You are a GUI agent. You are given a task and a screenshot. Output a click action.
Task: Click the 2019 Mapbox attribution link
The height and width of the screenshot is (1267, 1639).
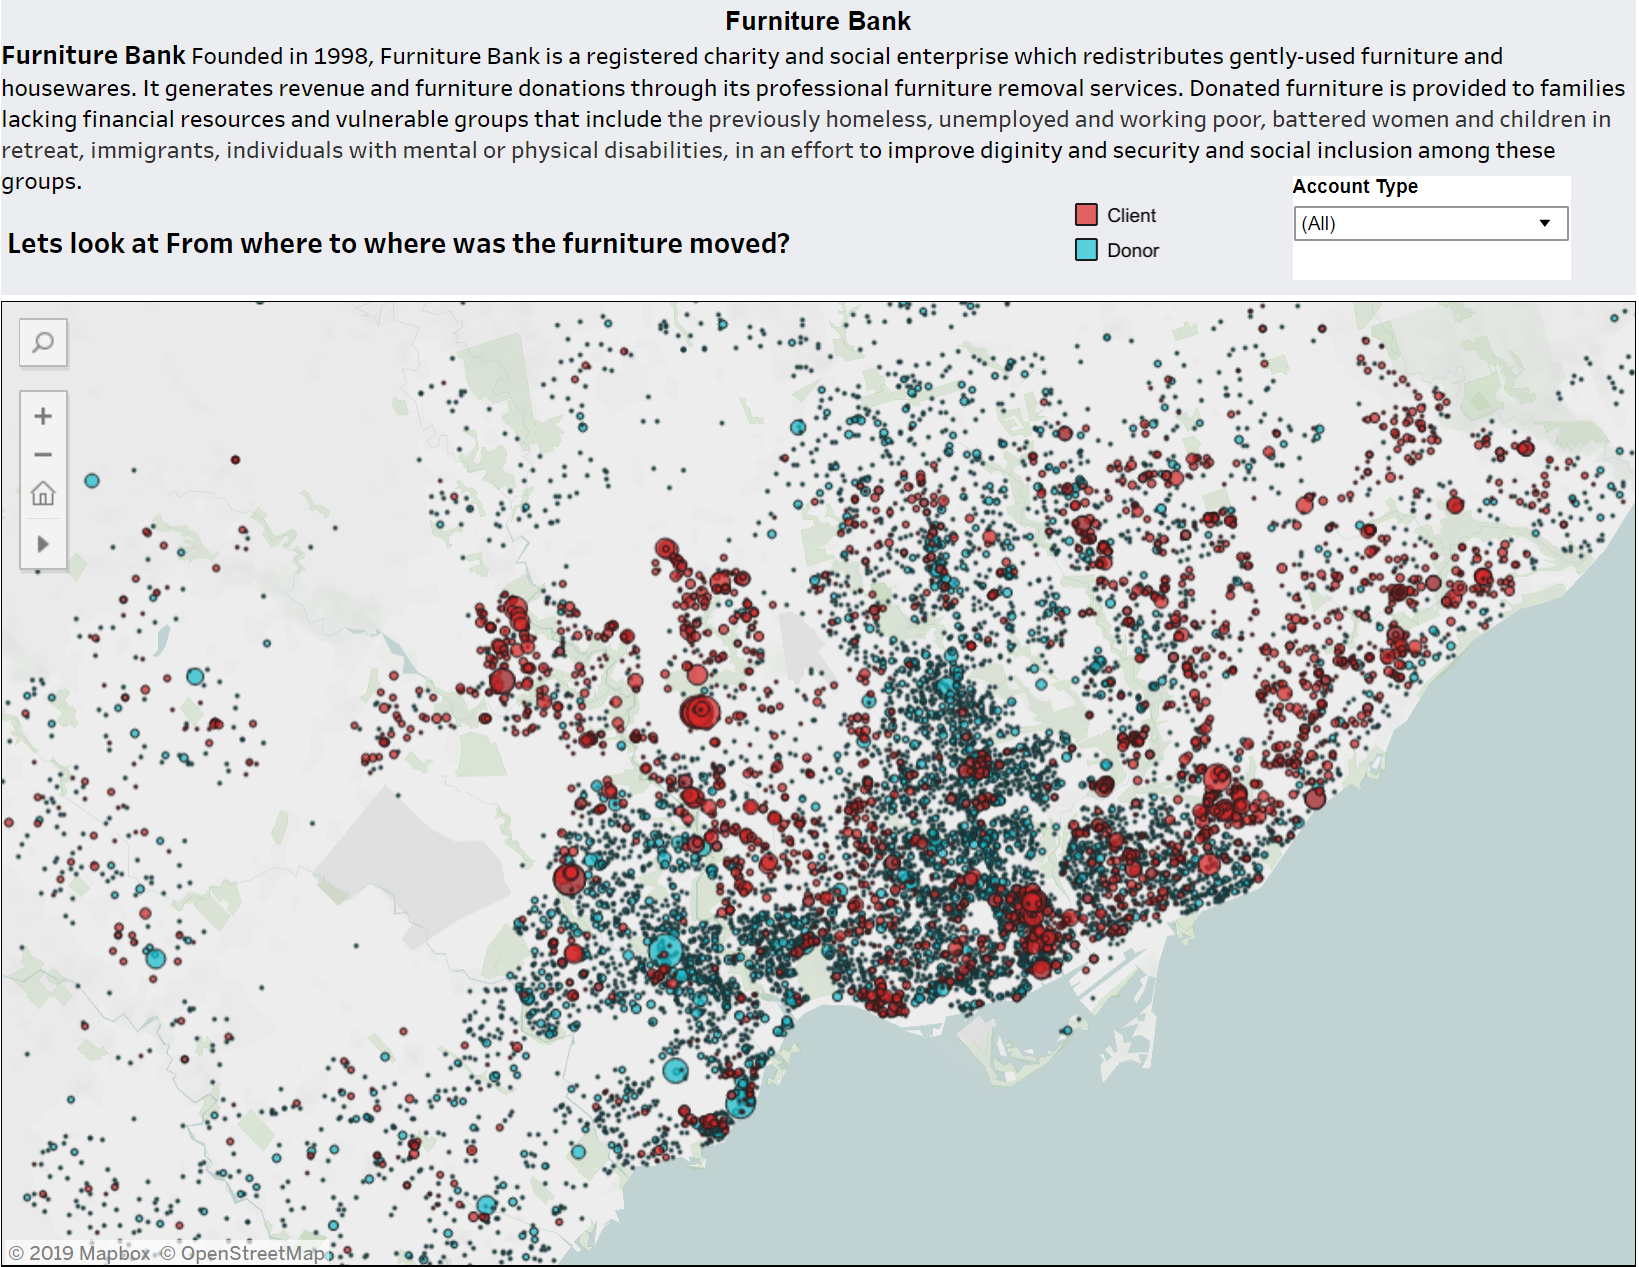coord(79,1253)
